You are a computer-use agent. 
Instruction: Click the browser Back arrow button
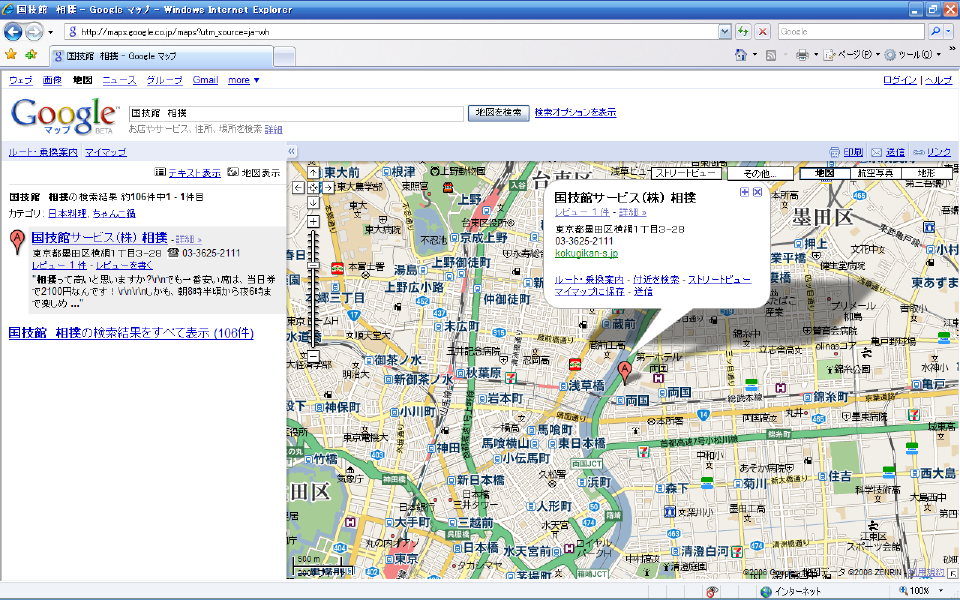click(x=13, y=31)
